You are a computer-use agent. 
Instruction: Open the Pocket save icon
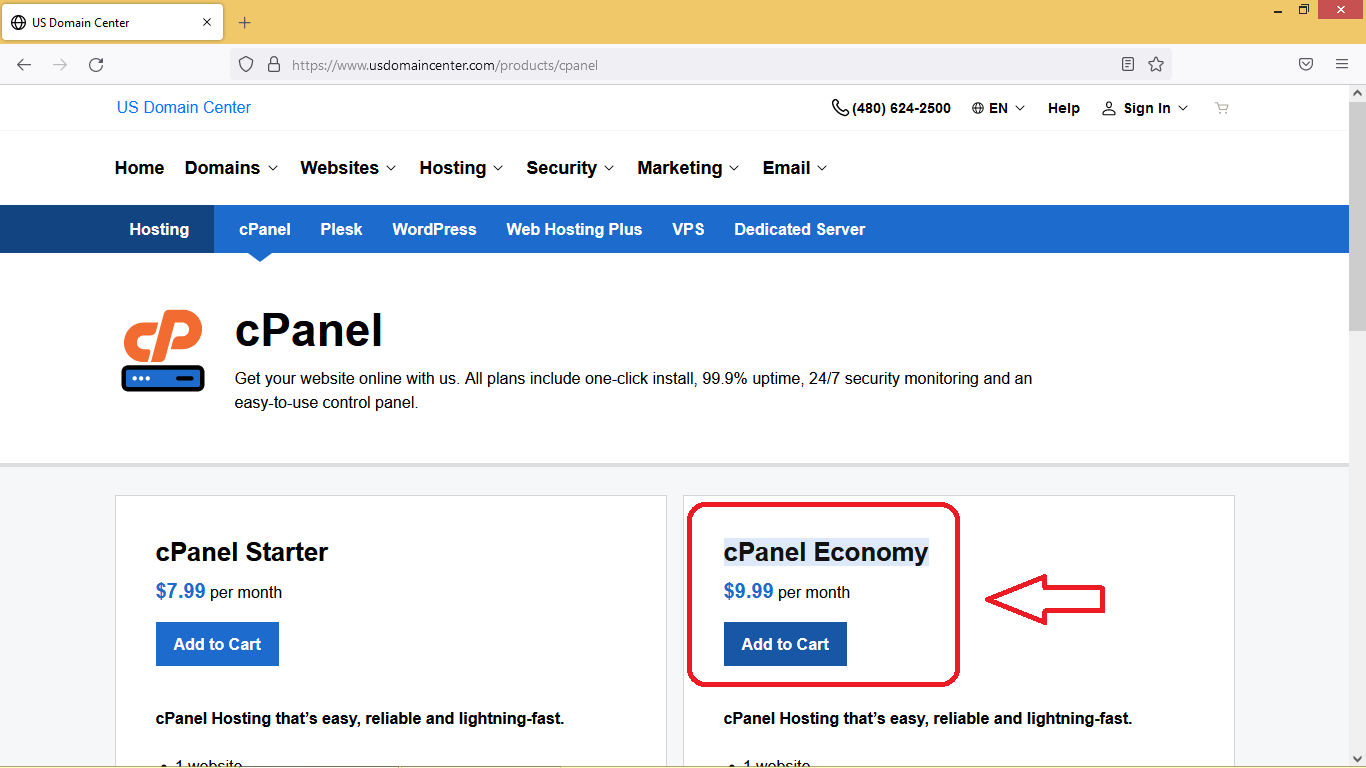click(1306, 64)
